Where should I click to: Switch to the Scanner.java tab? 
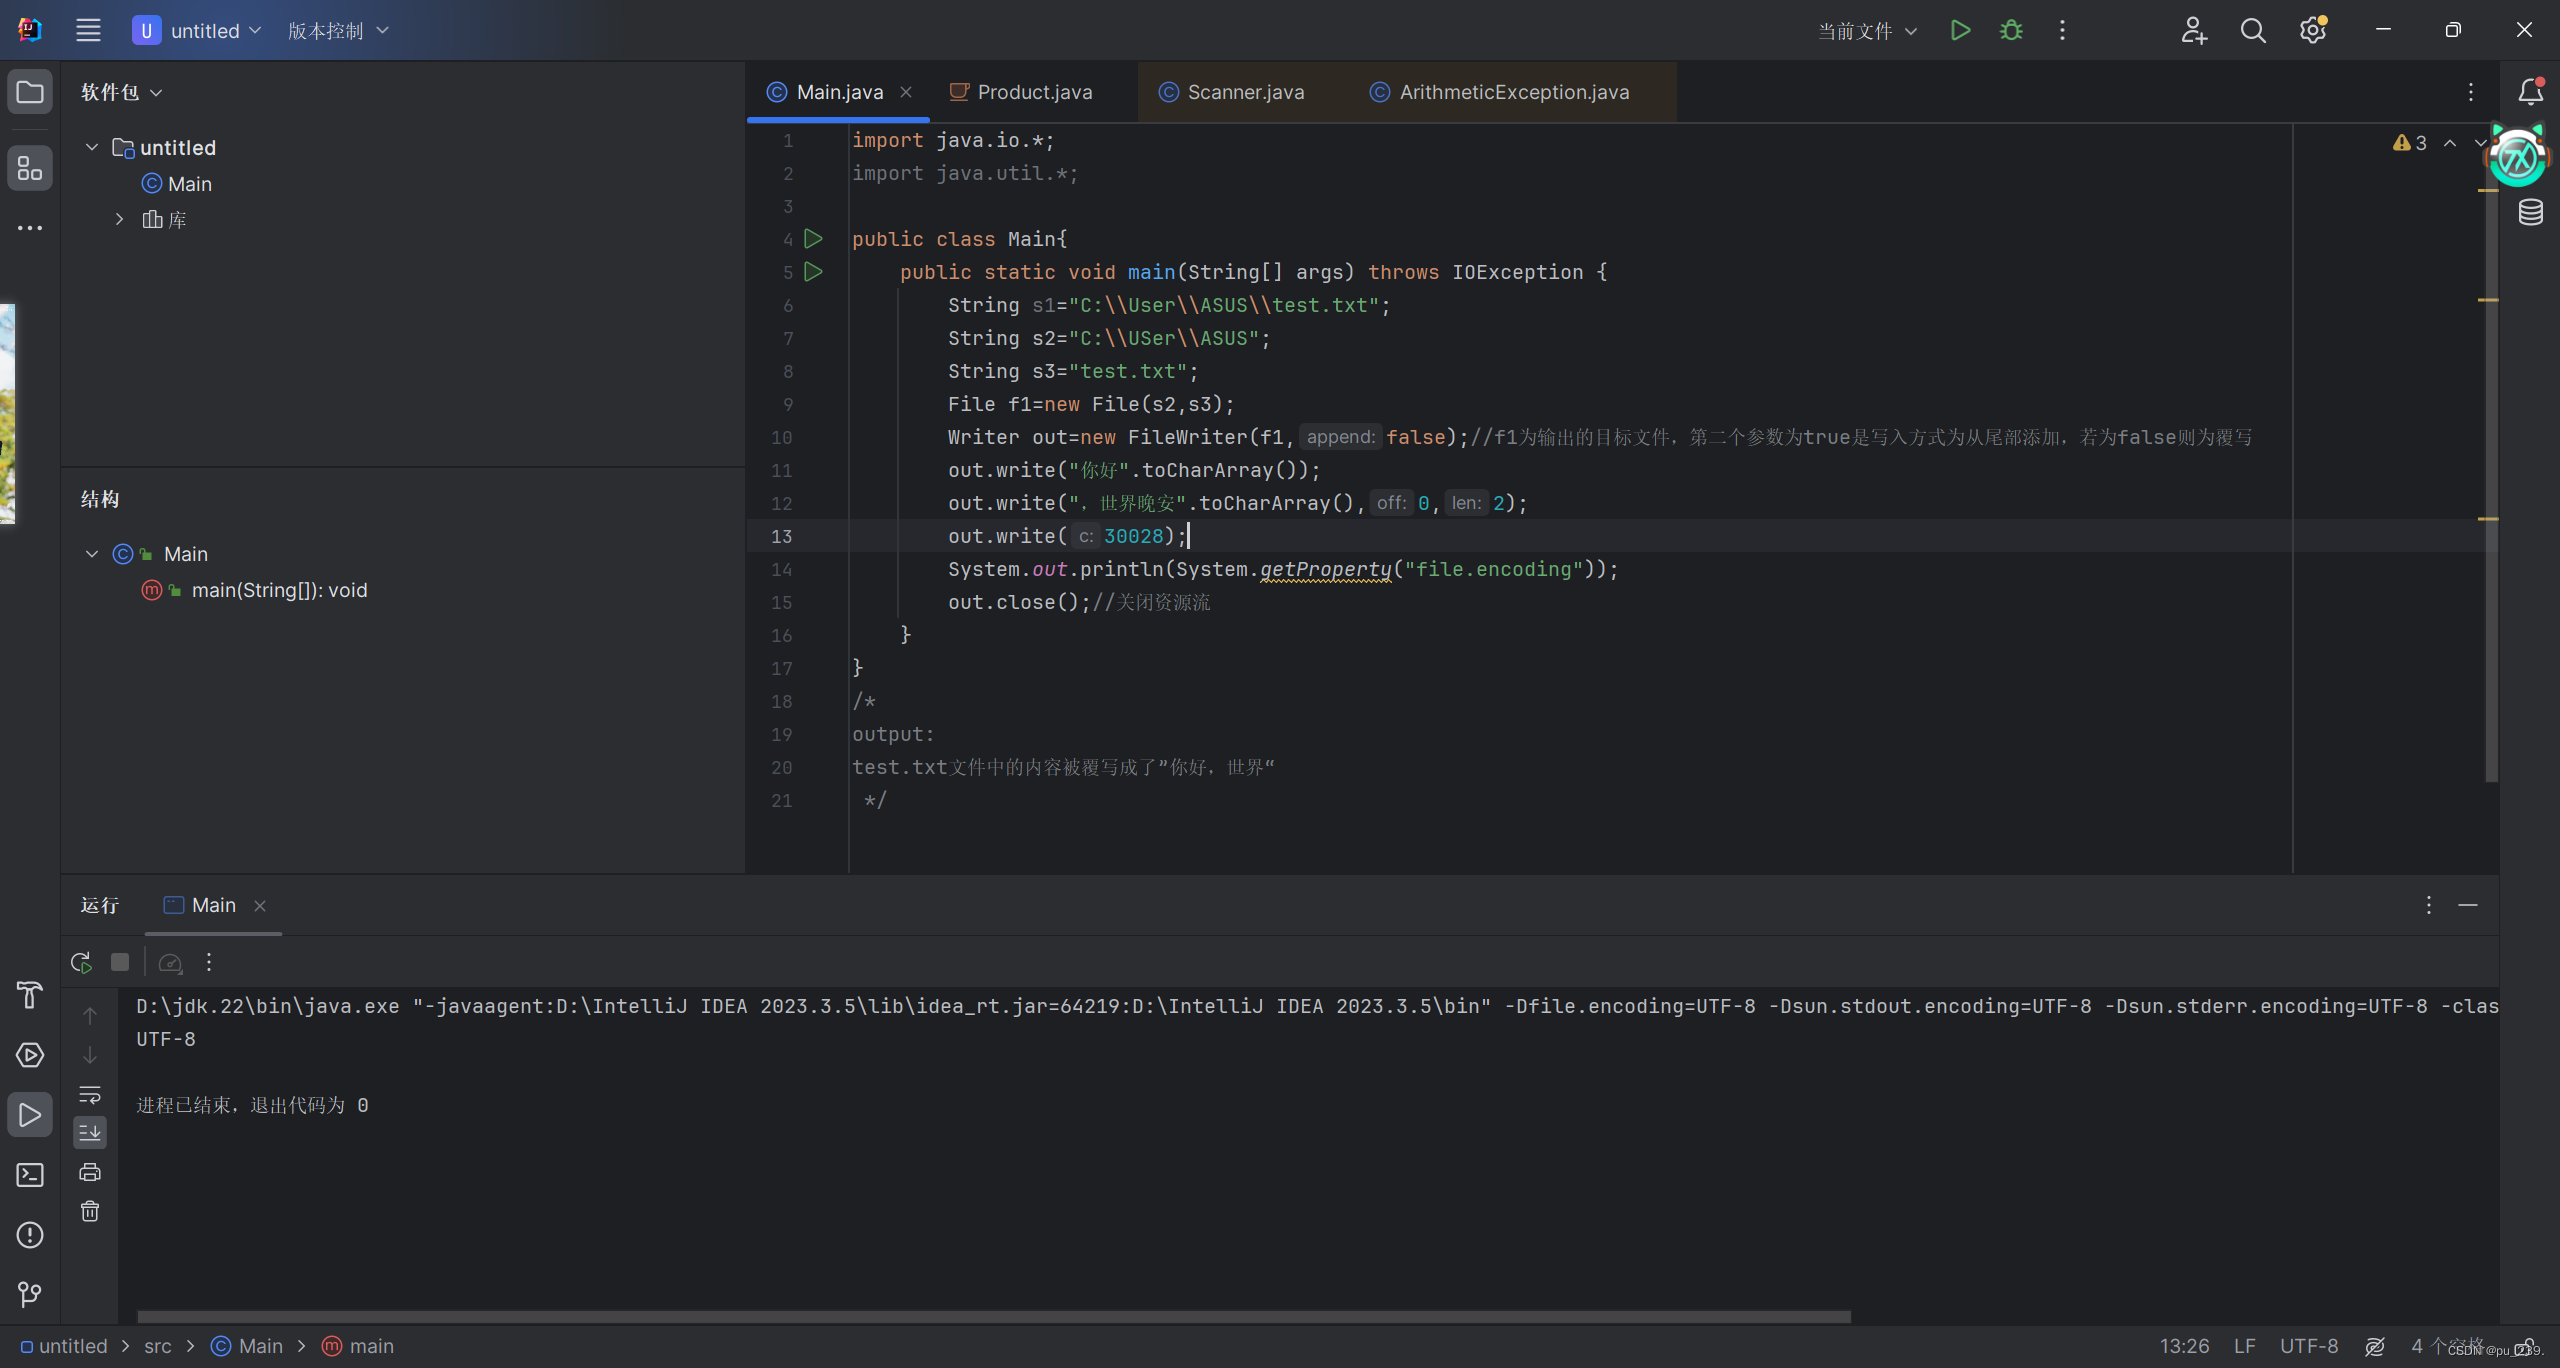pyautogui.click(x=1243, y=91)
